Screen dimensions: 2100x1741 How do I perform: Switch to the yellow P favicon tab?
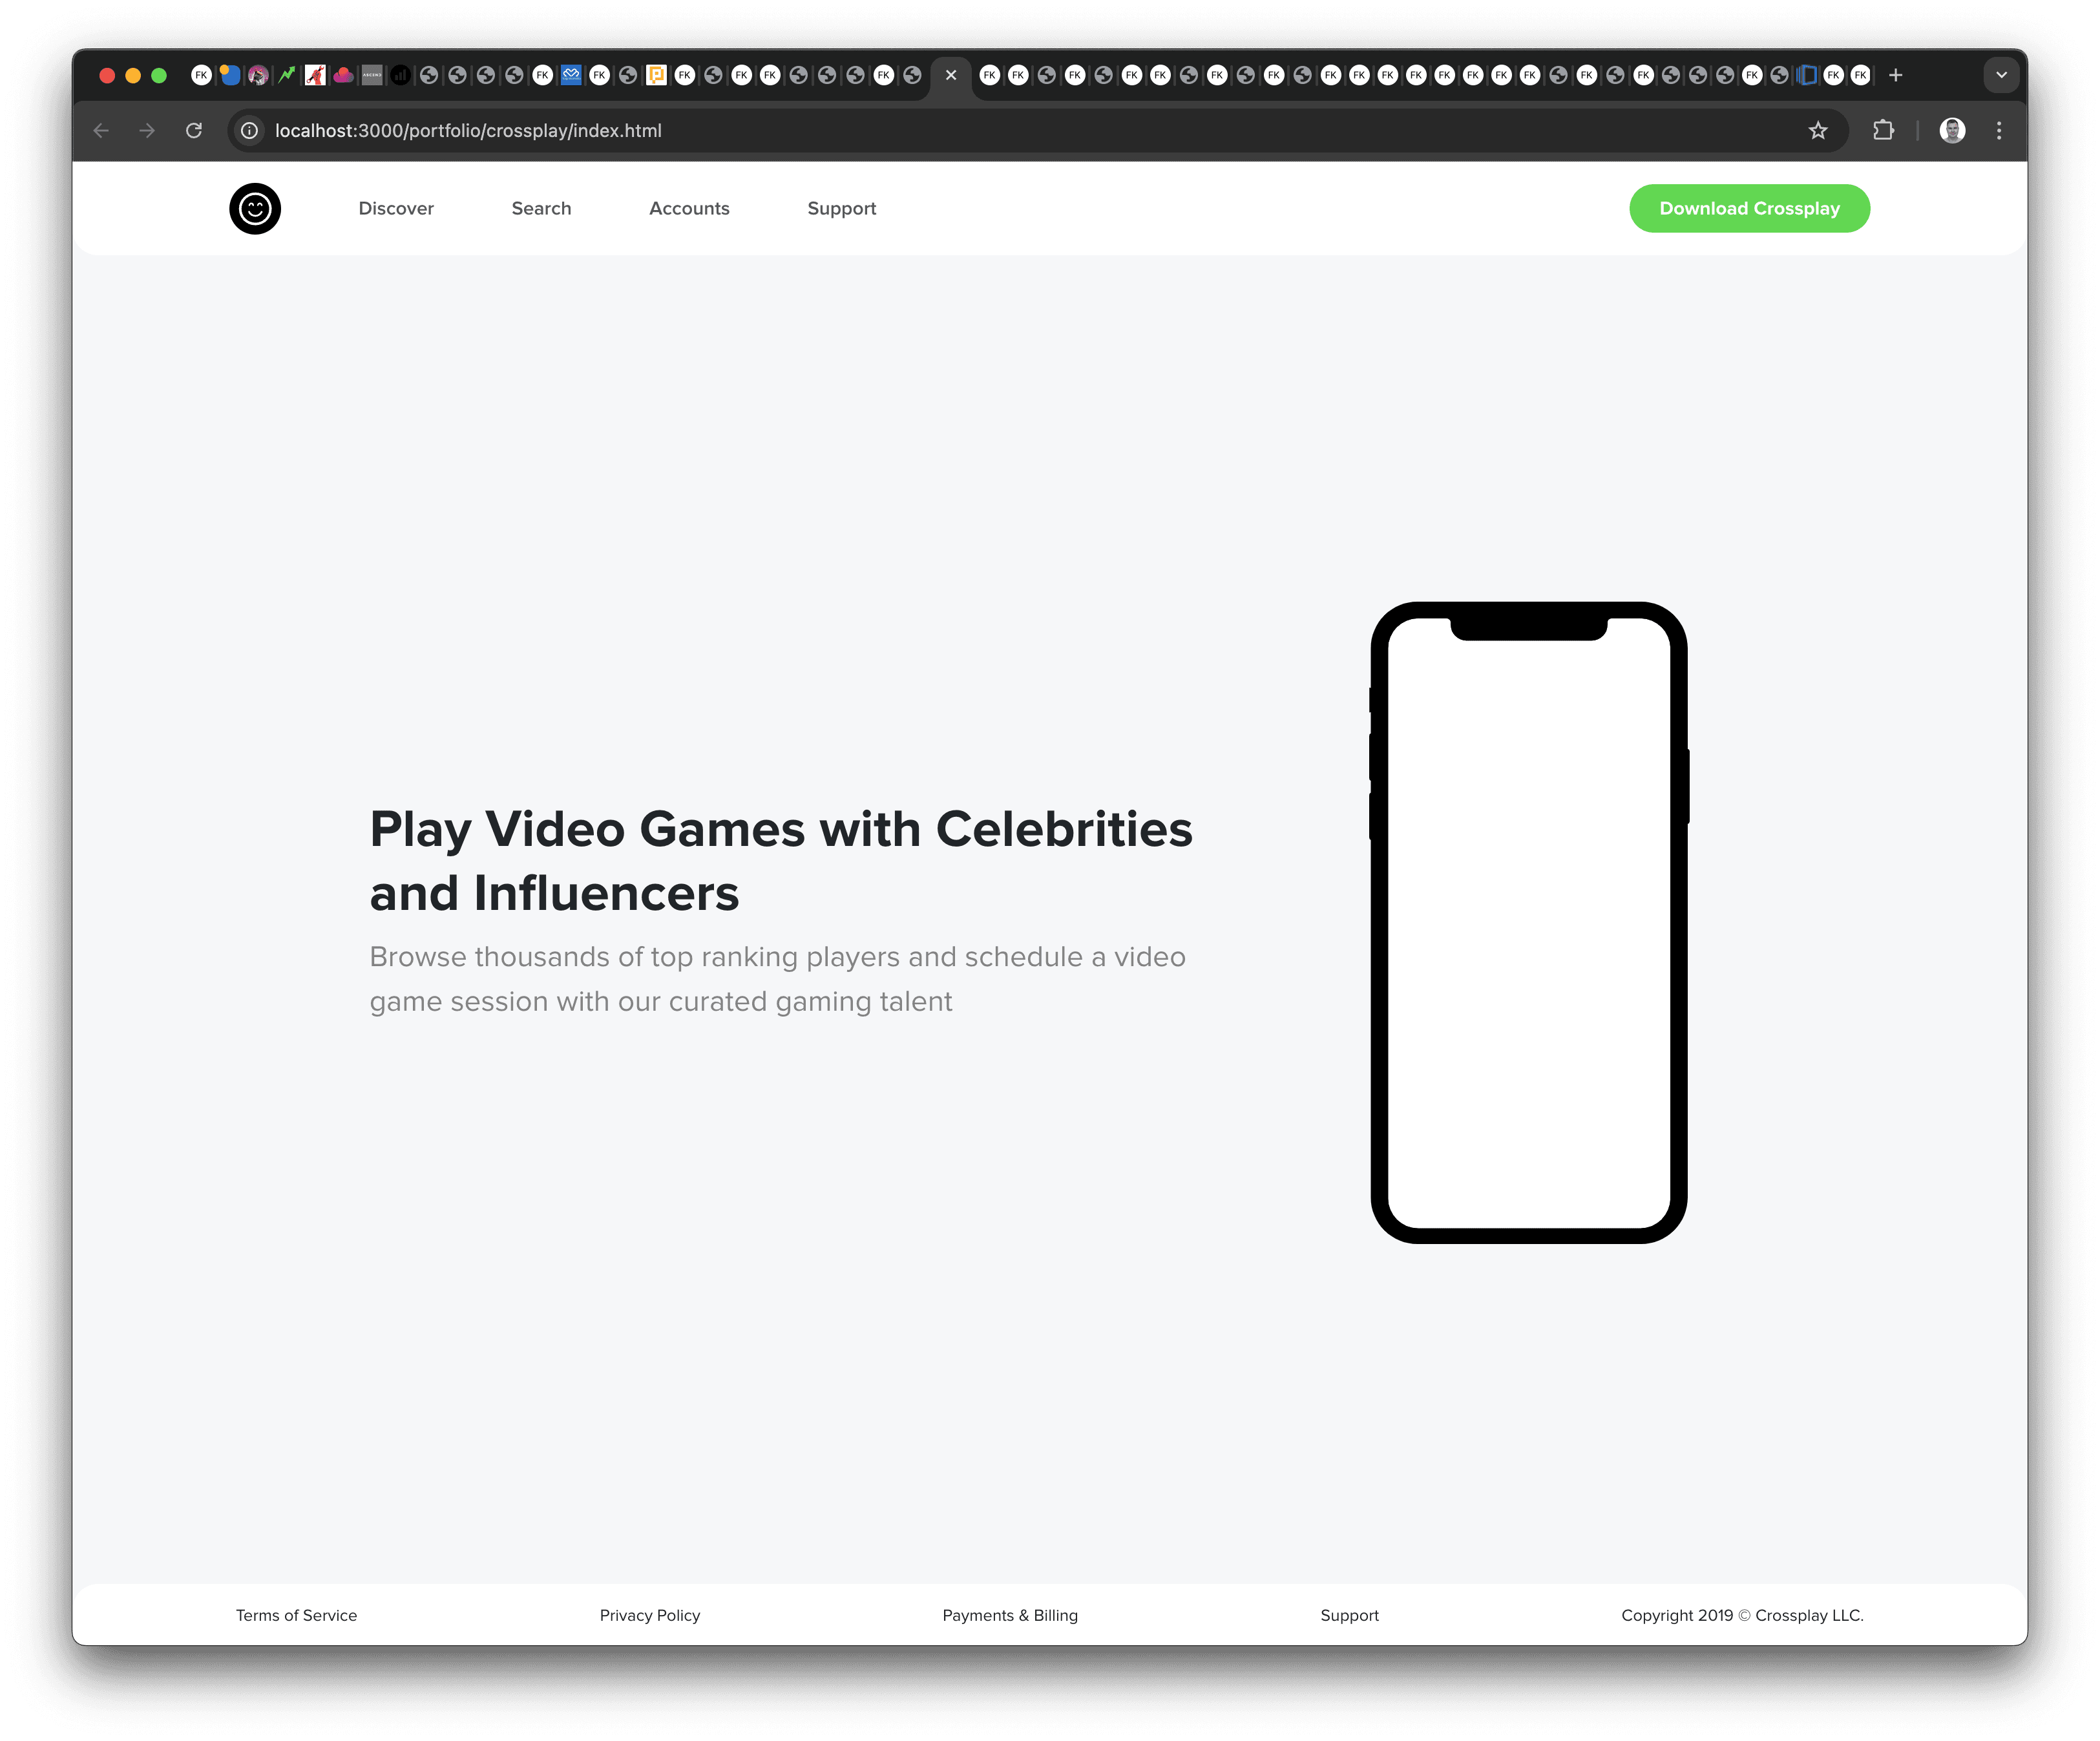click(x=656, y=75)
